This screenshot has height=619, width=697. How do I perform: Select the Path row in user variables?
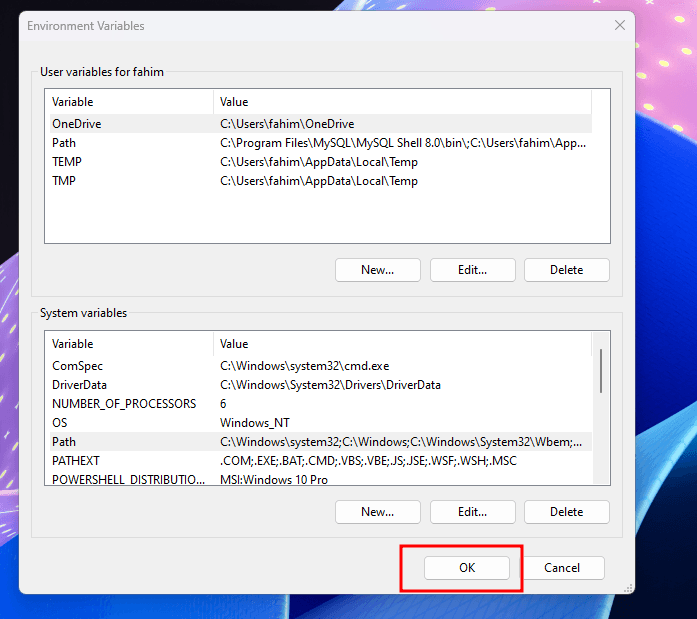(x=320, y=143)
